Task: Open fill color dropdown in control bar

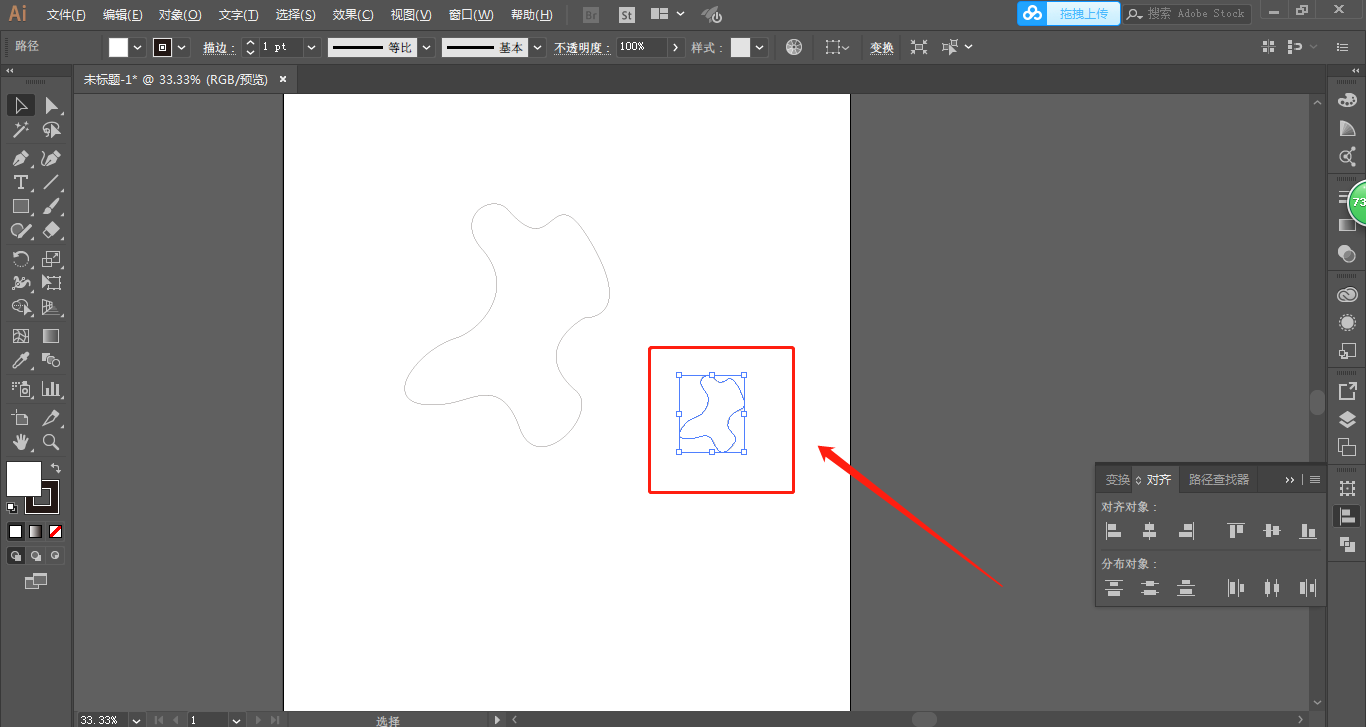Action: click(x=137, y=47)
